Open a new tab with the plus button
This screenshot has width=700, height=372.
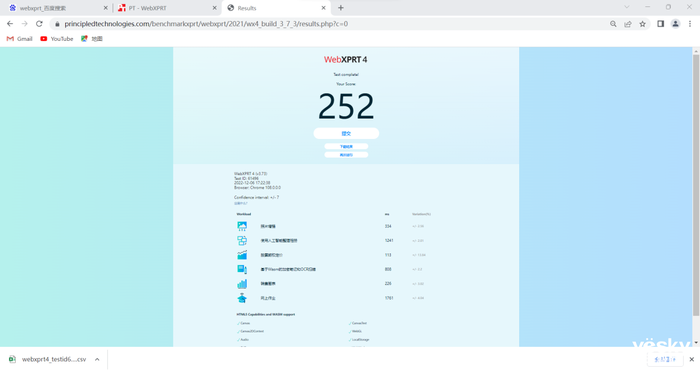pyautogui.click(x=341, y=8)
